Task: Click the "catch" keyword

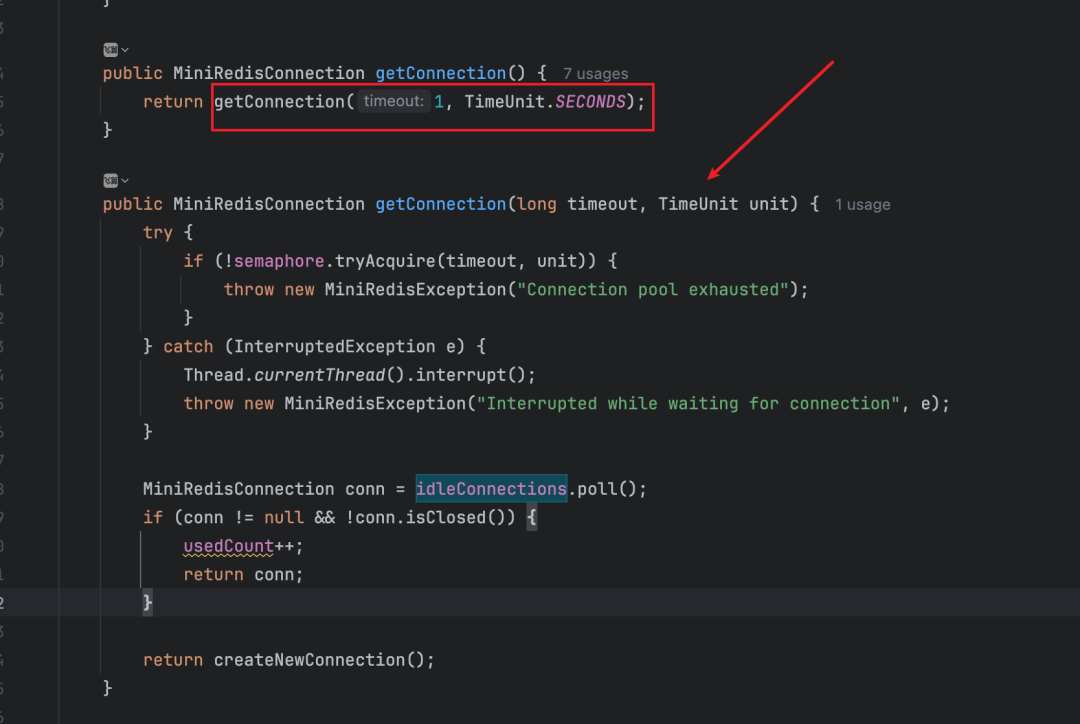Action: [x=188, y=347]
